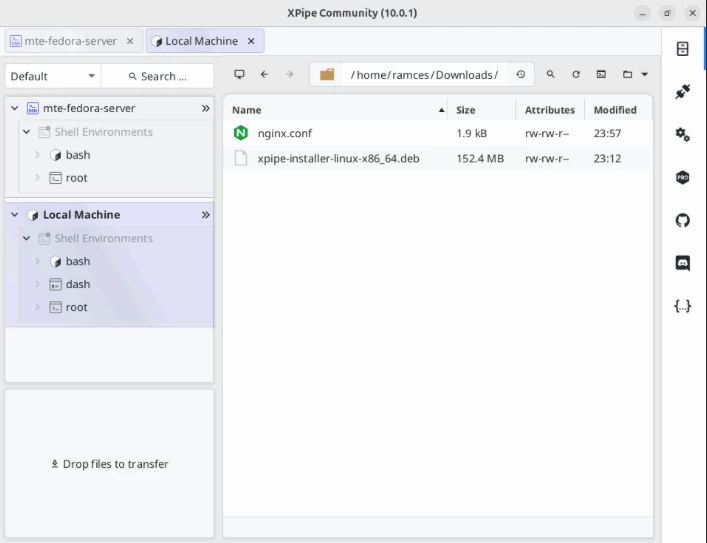
Task: Expand bash under Local Machine
Action: 37,261
